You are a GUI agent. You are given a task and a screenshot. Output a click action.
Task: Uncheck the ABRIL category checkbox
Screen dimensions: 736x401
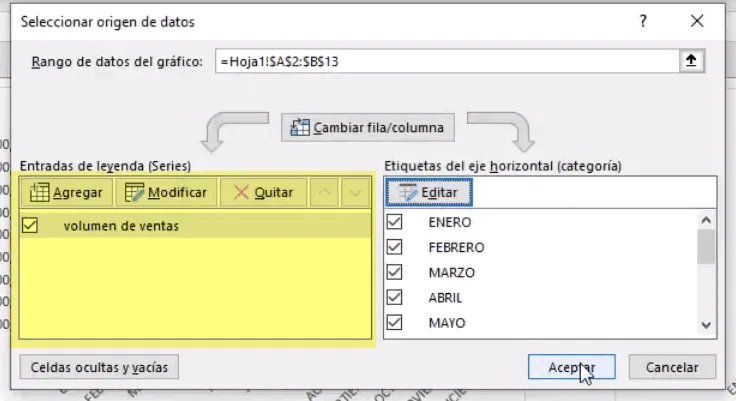394,297
